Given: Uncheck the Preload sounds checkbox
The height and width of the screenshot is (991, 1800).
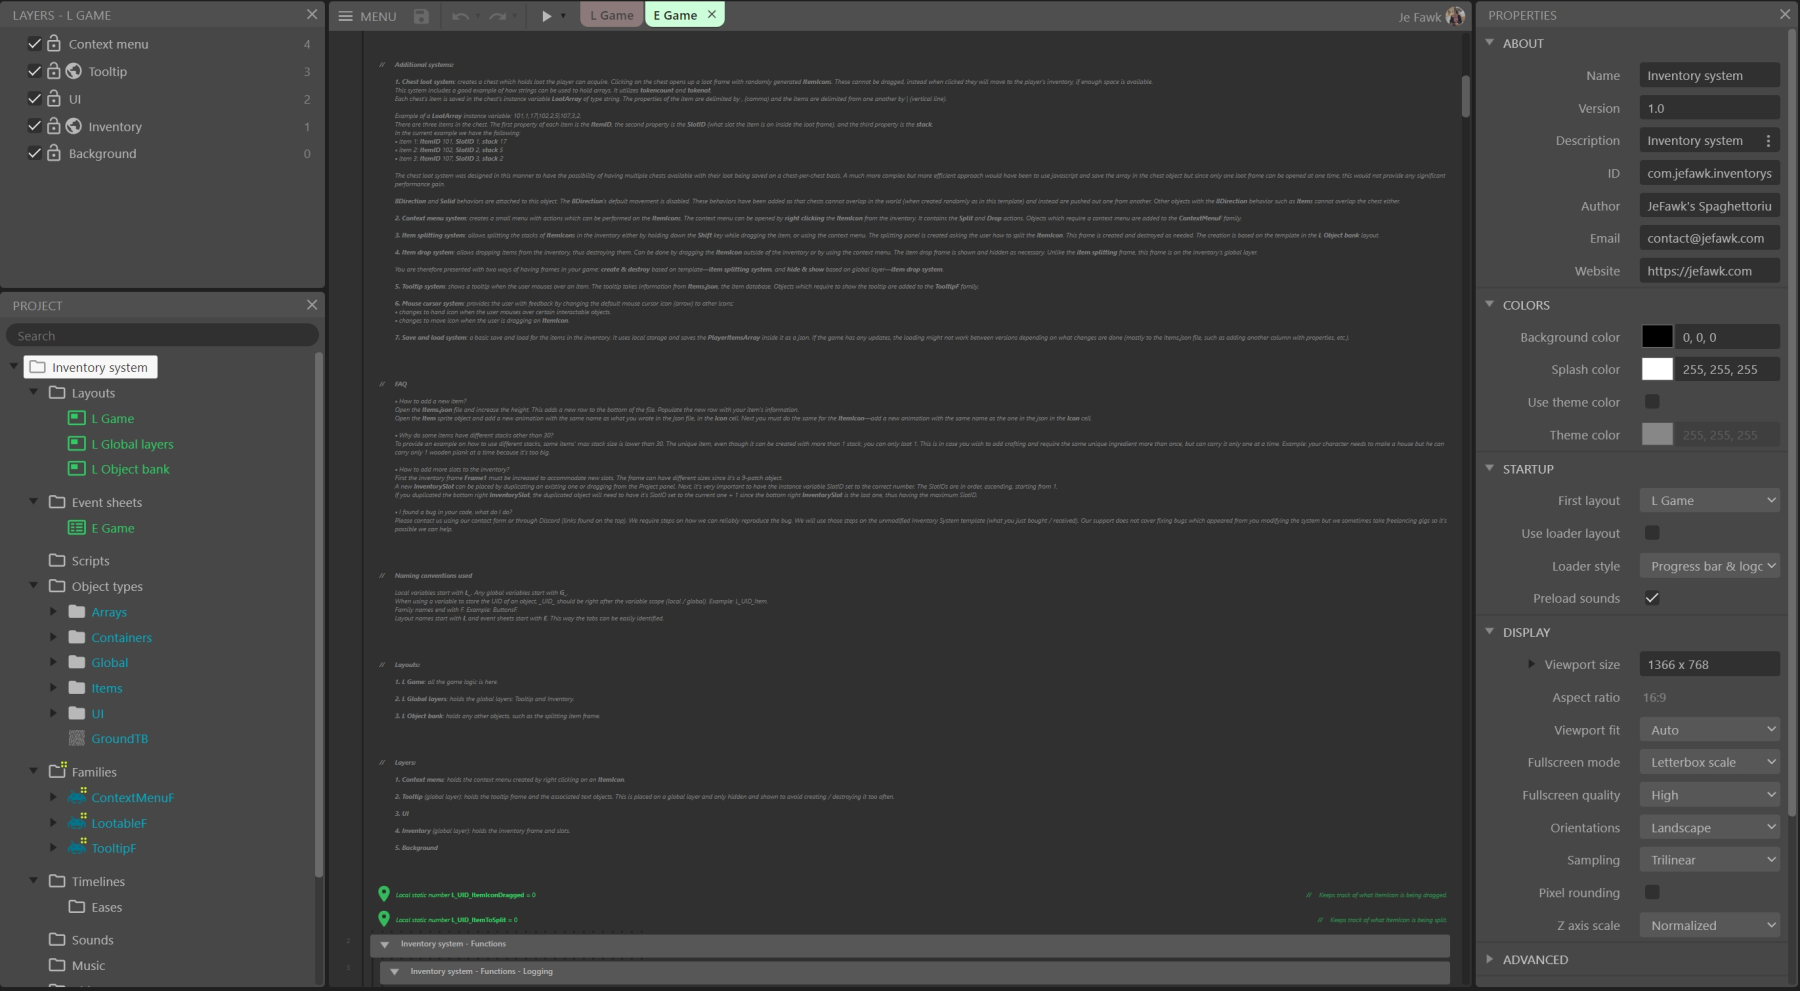Looking at the screenshot, I should coord(1652,598).
